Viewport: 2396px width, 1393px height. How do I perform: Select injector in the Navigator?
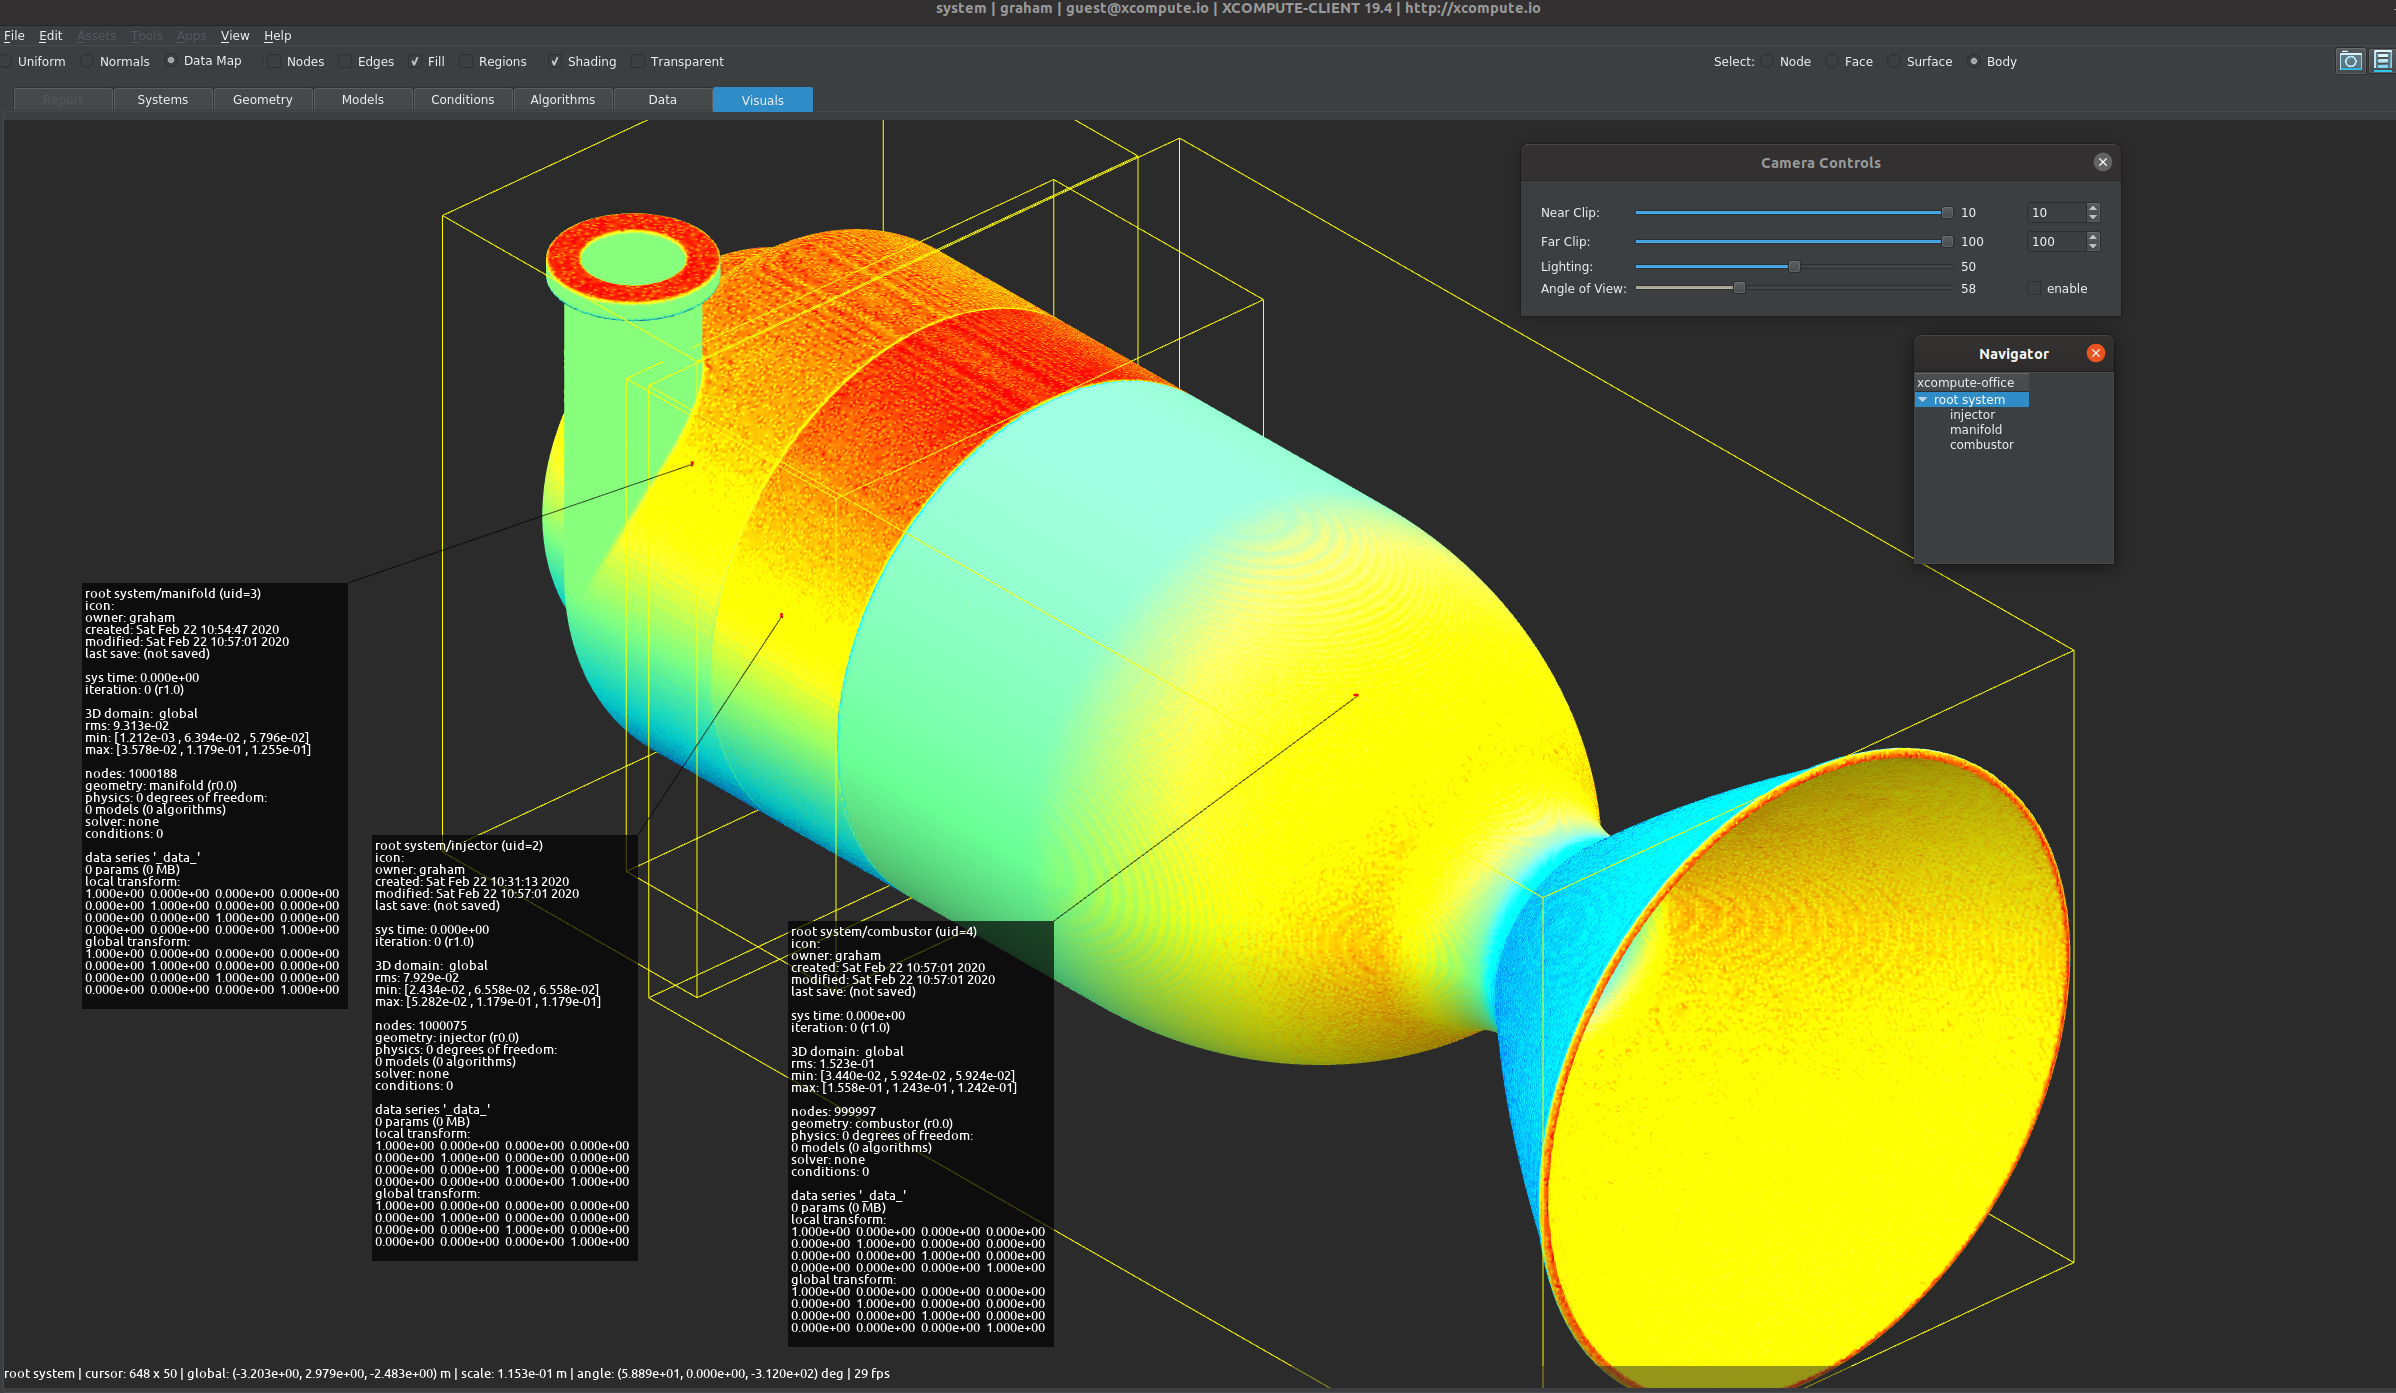coord(1971,415)
